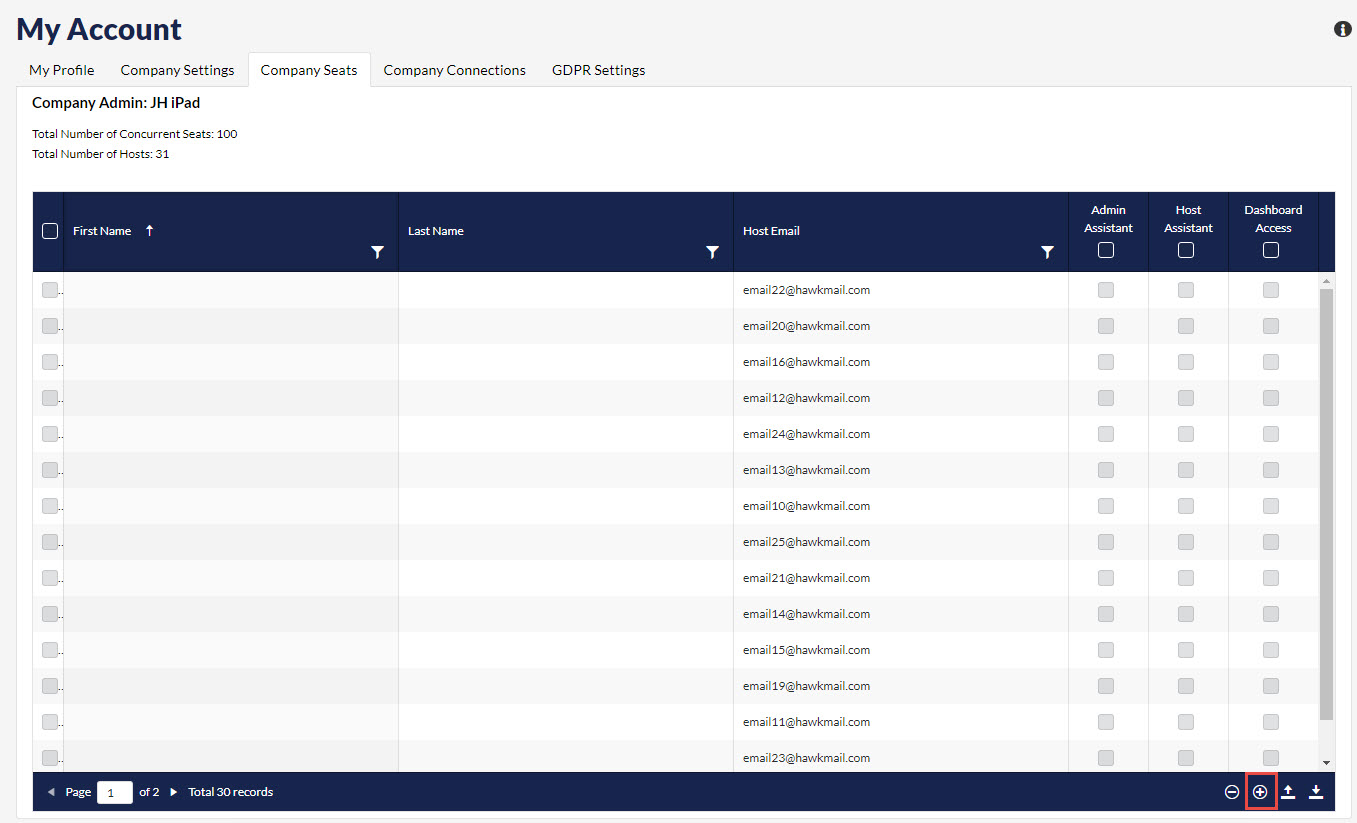Go to previous page using arrow
1357x823 pixels.
(51, 792)
